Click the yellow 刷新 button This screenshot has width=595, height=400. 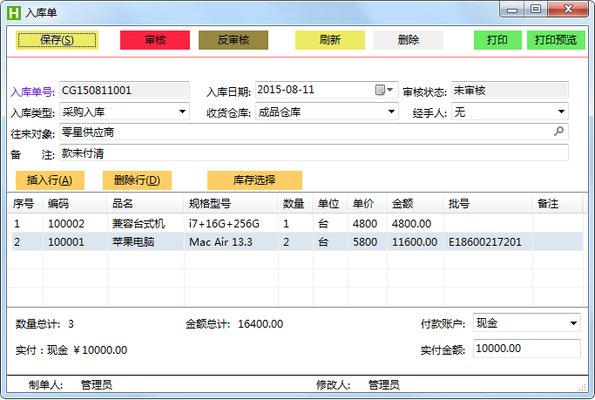tap(330, 40)
